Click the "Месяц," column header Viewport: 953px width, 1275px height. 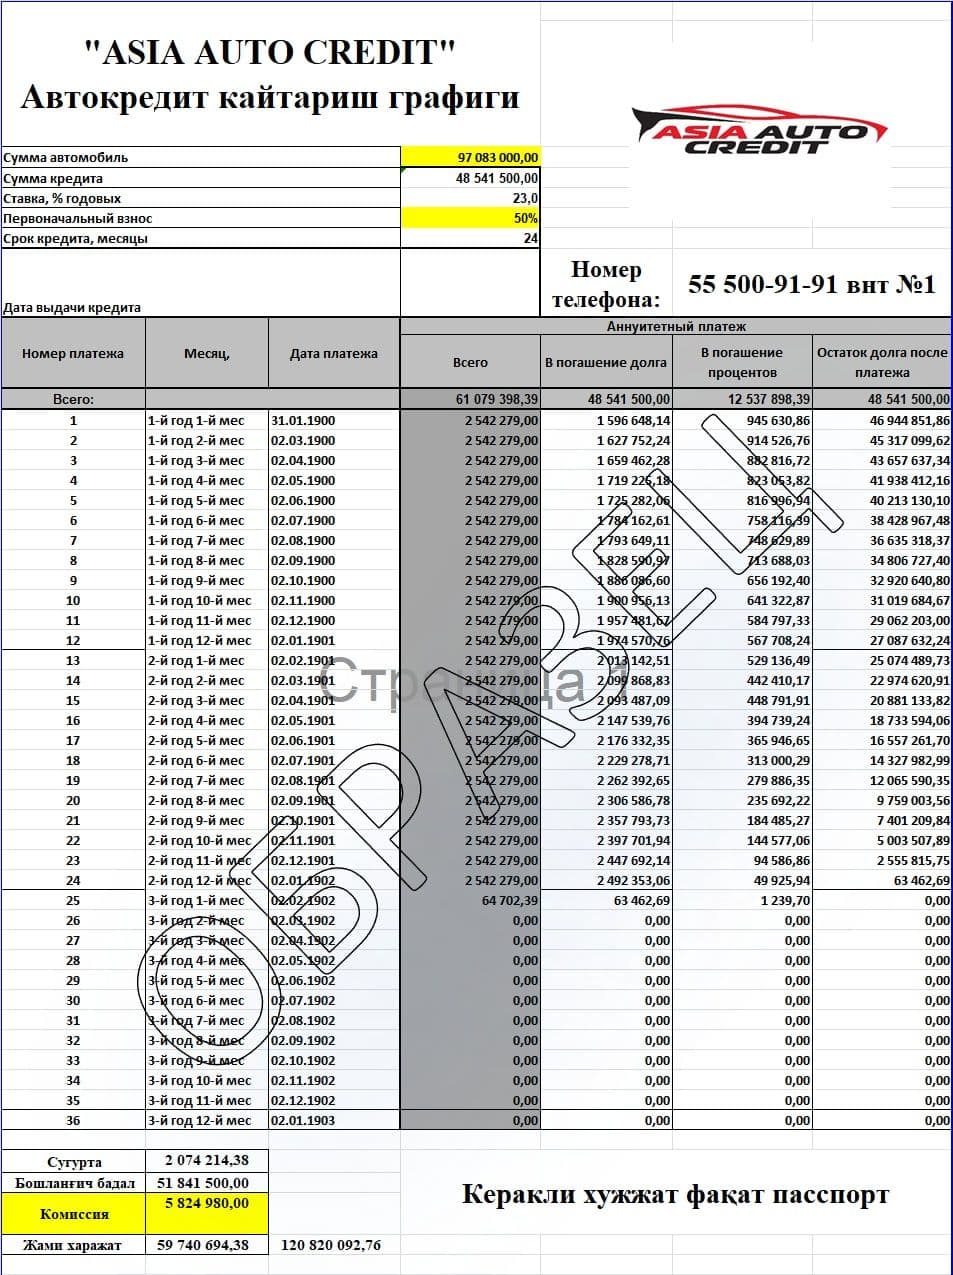click(207, 353)
